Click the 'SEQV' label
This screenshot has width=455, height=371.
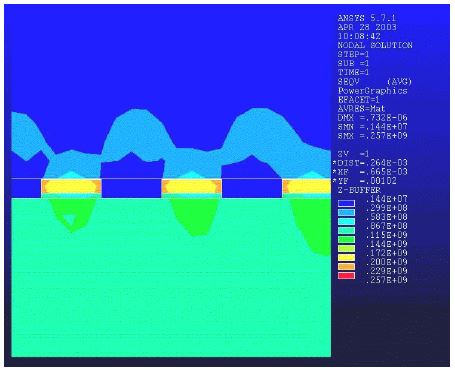(348, 81)
